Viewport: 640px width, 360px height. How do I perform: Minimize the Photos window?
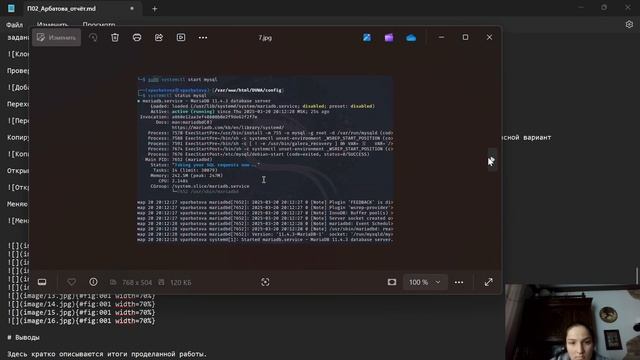(x=441, y=37)
